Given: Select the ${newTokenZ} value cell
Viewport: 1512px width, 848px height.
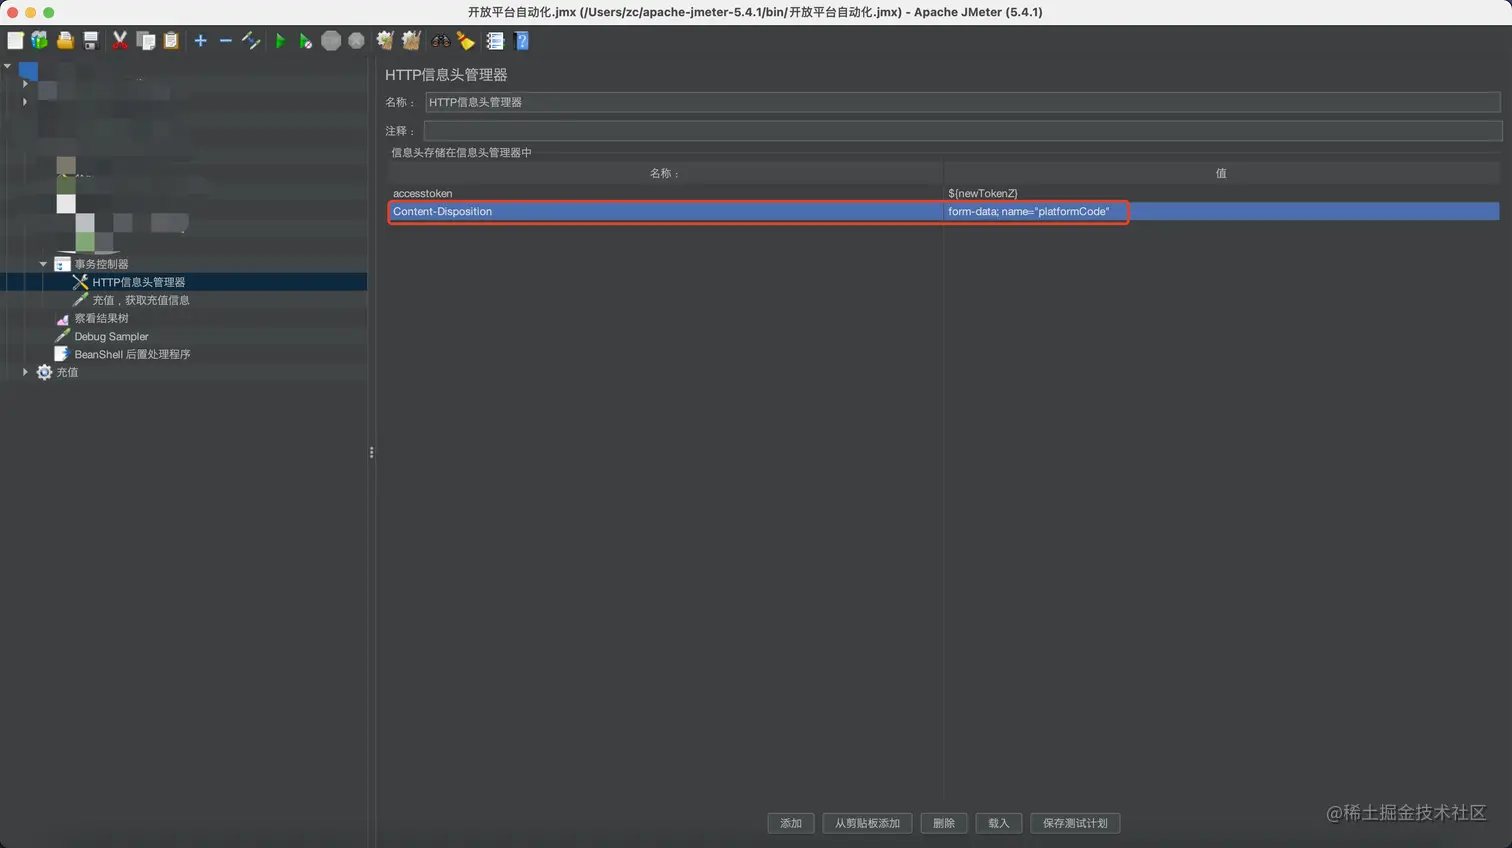Looking at the screenshot, I should tap(1221, 193).
